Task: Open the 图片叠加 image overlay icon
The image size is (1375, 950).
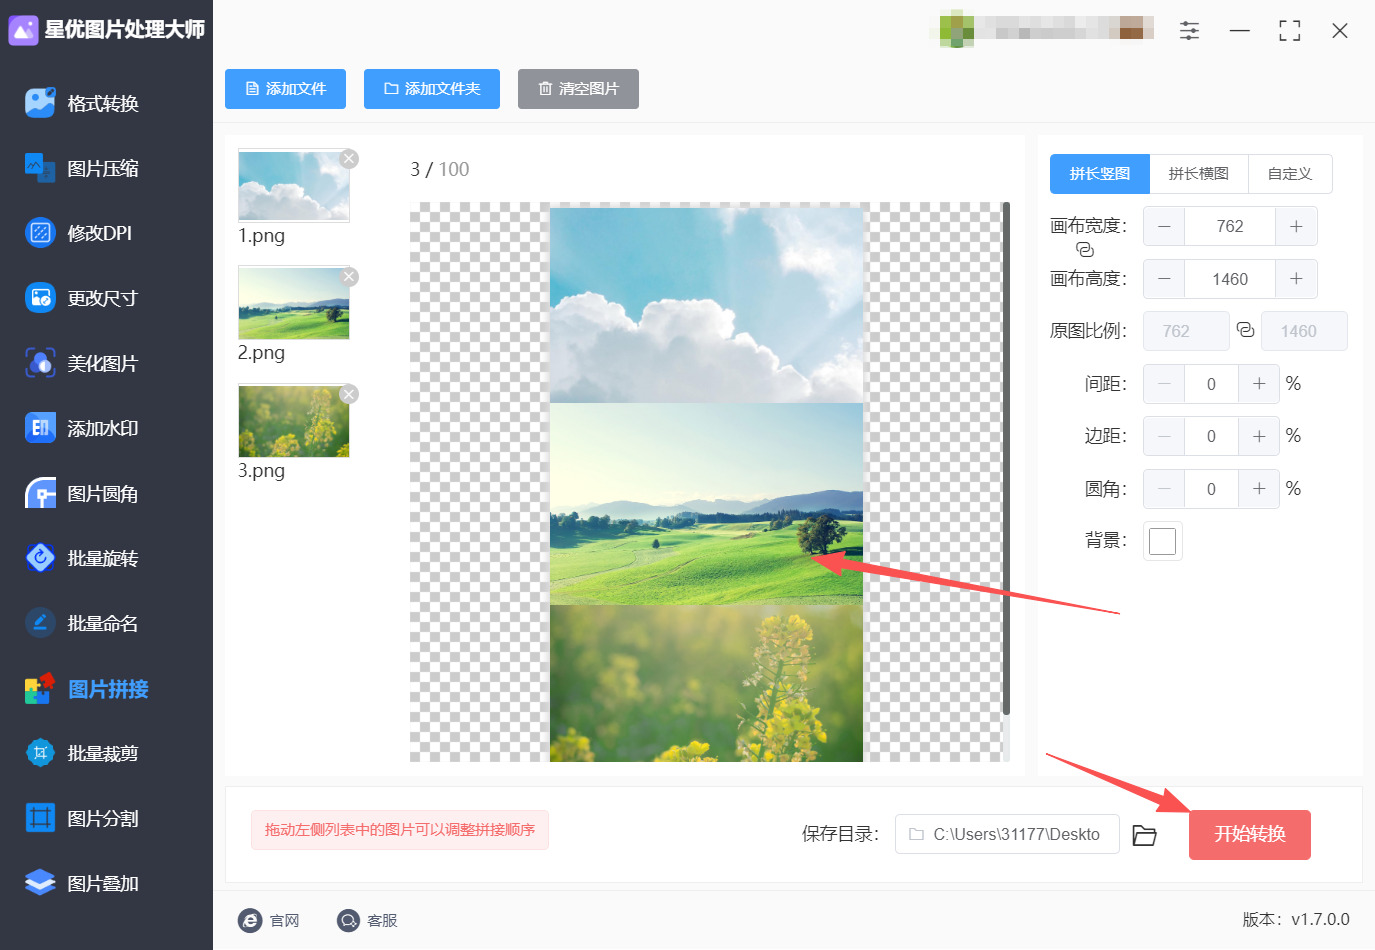Action: (40, 883)
